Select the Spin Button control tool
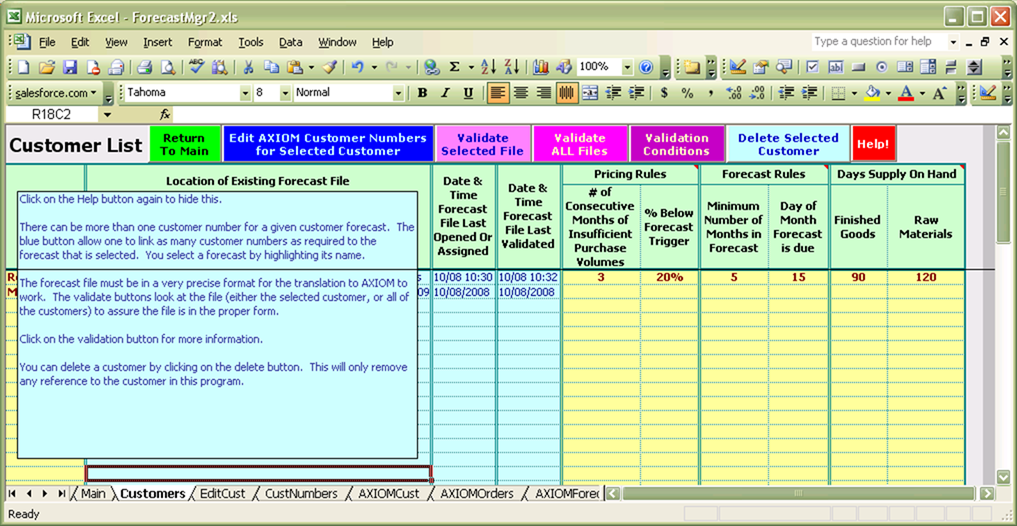This screenshot has height=526, width=1017. coord(974,67)
